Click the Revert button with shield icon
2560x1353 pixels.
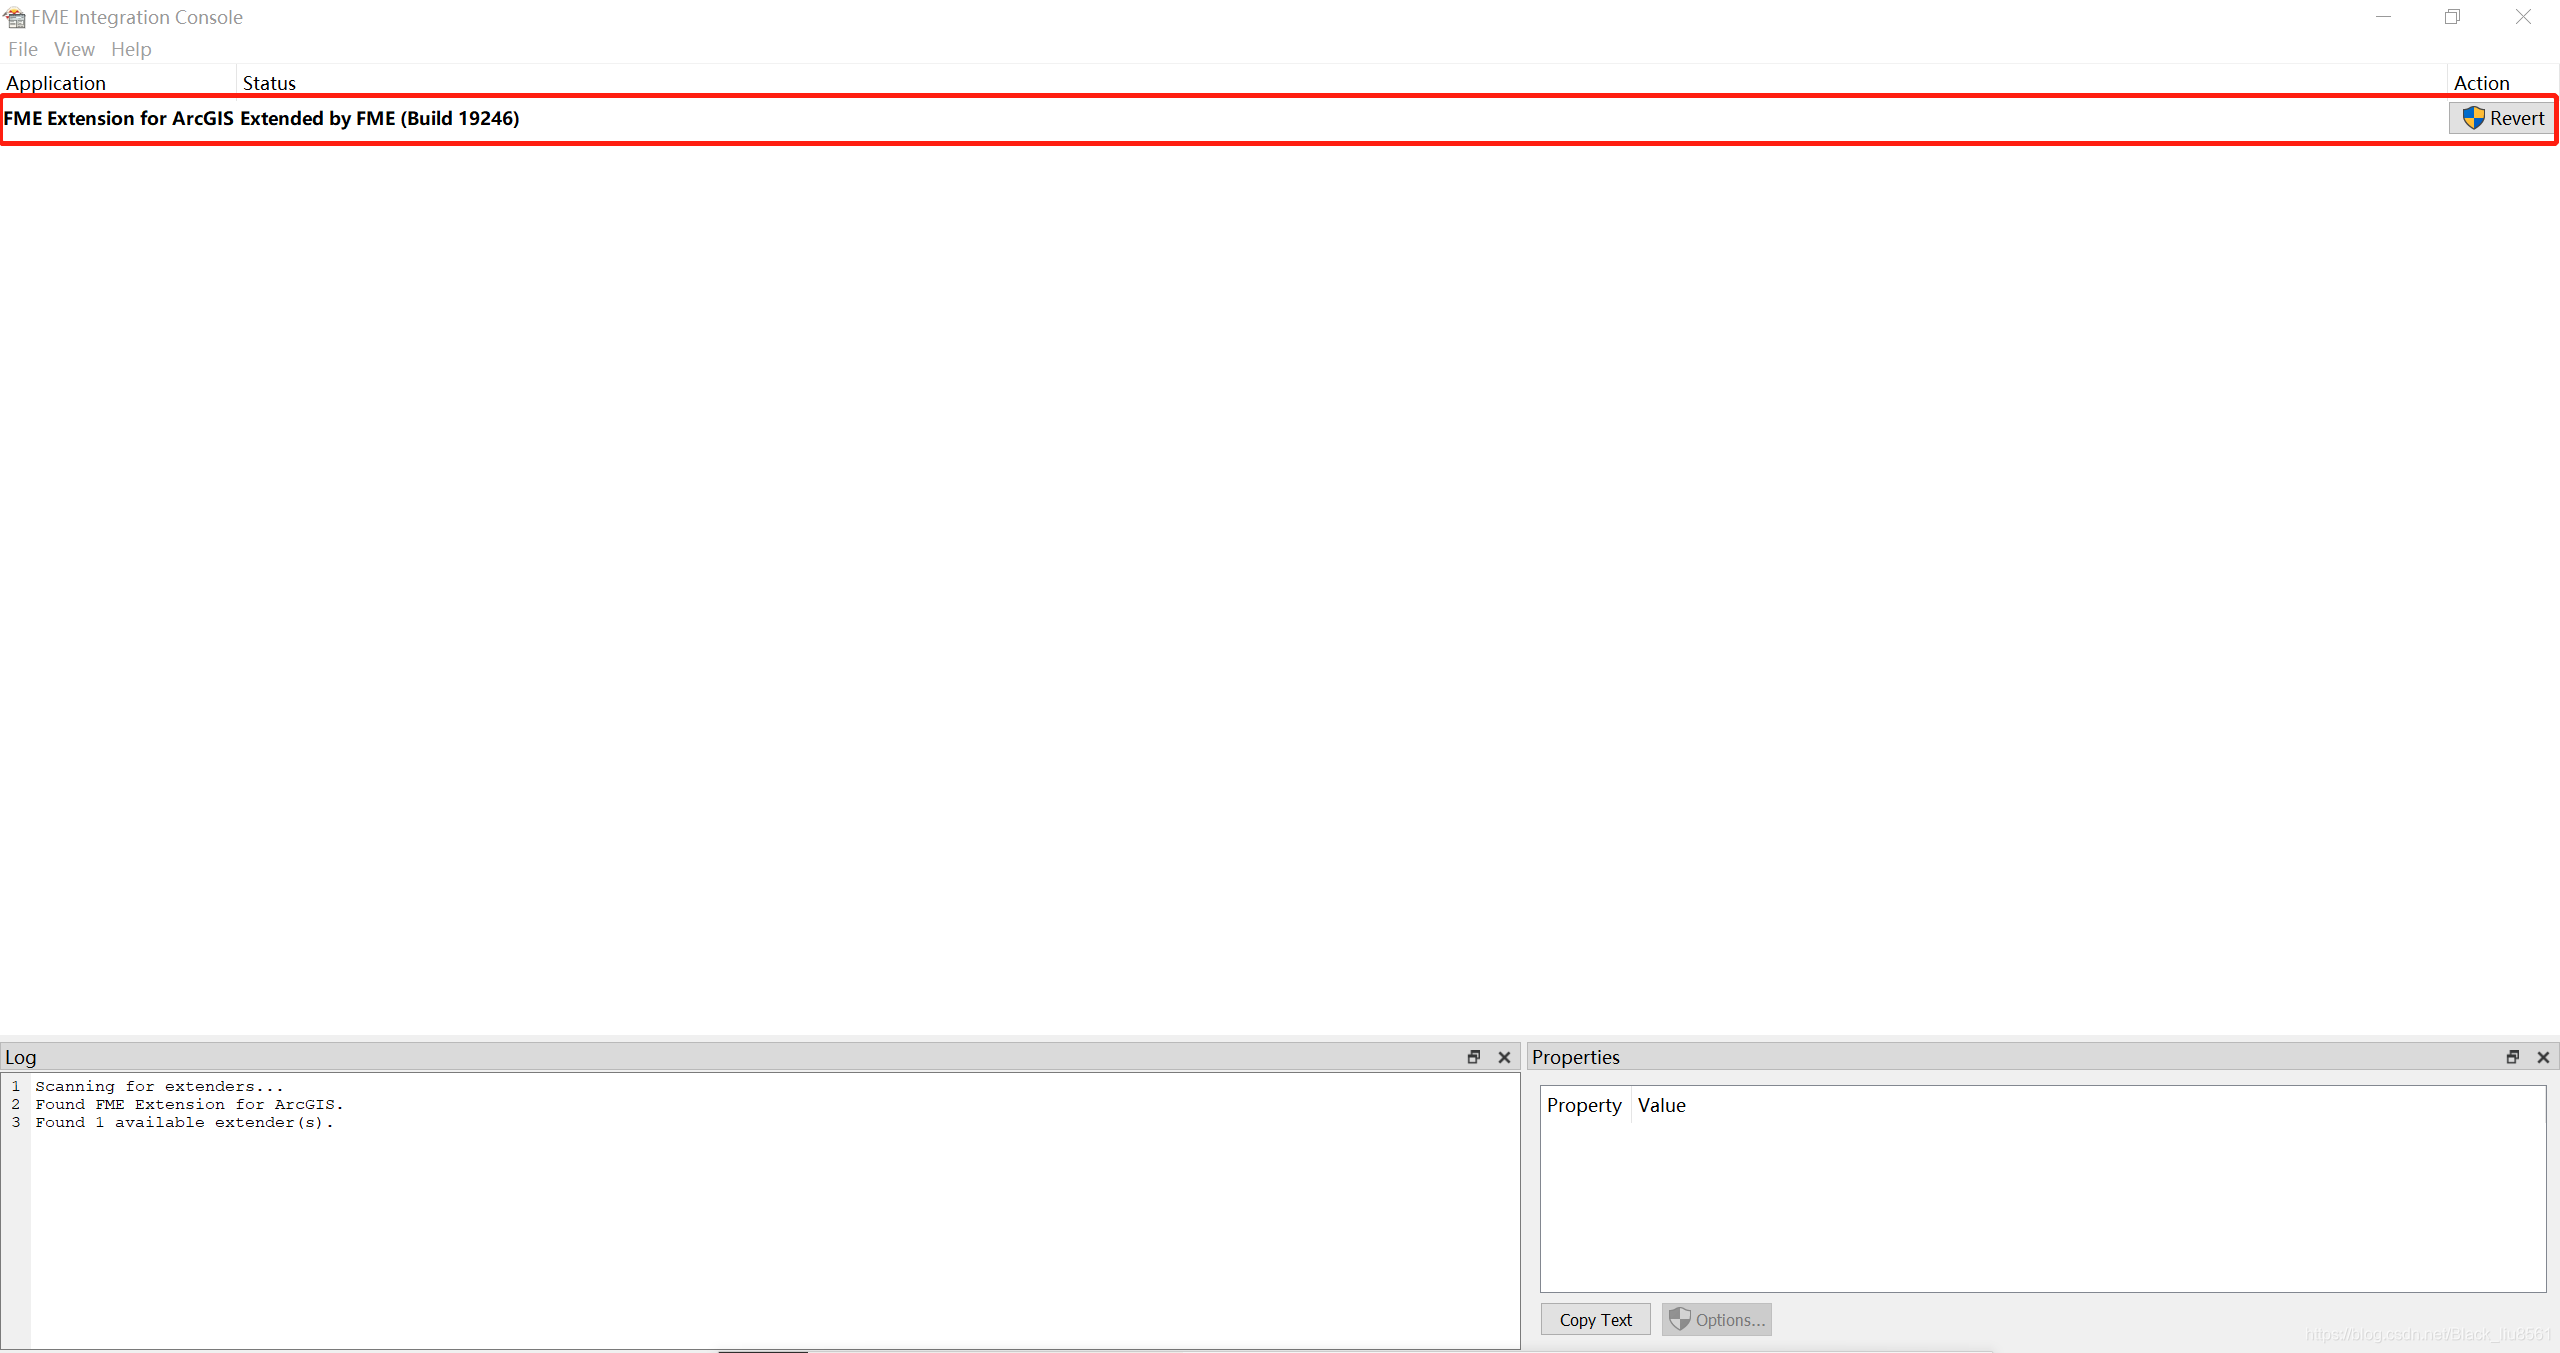[2502, 118]
